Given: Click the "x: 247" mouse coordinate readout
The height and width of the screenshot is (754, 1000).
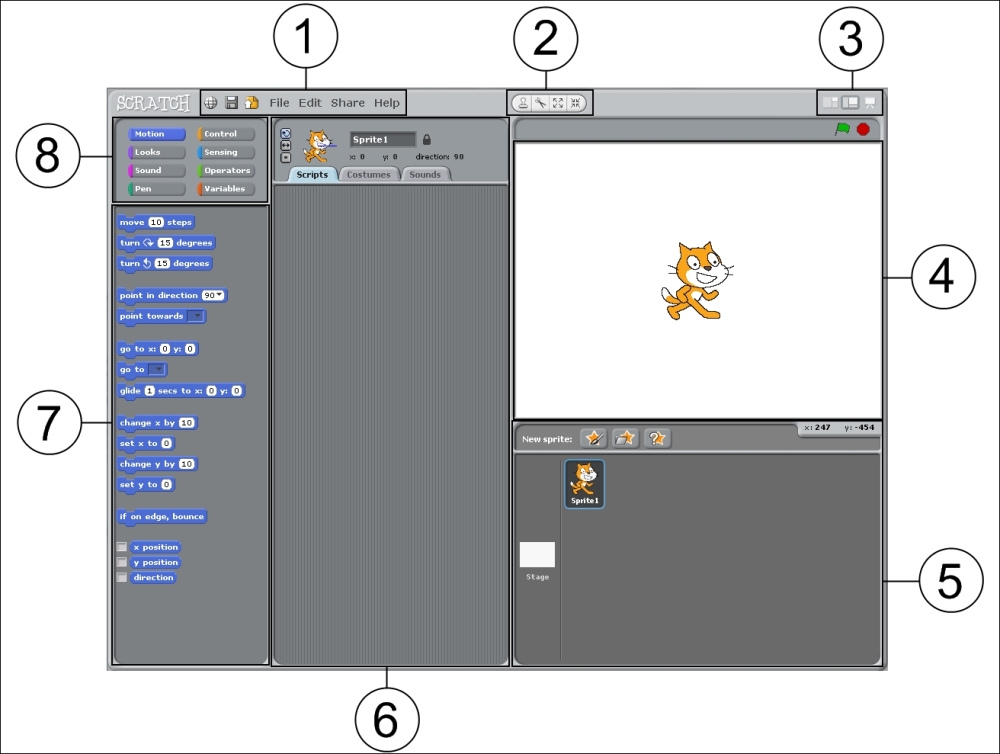Looking at the screenshot, I should [x=817, y=427].
